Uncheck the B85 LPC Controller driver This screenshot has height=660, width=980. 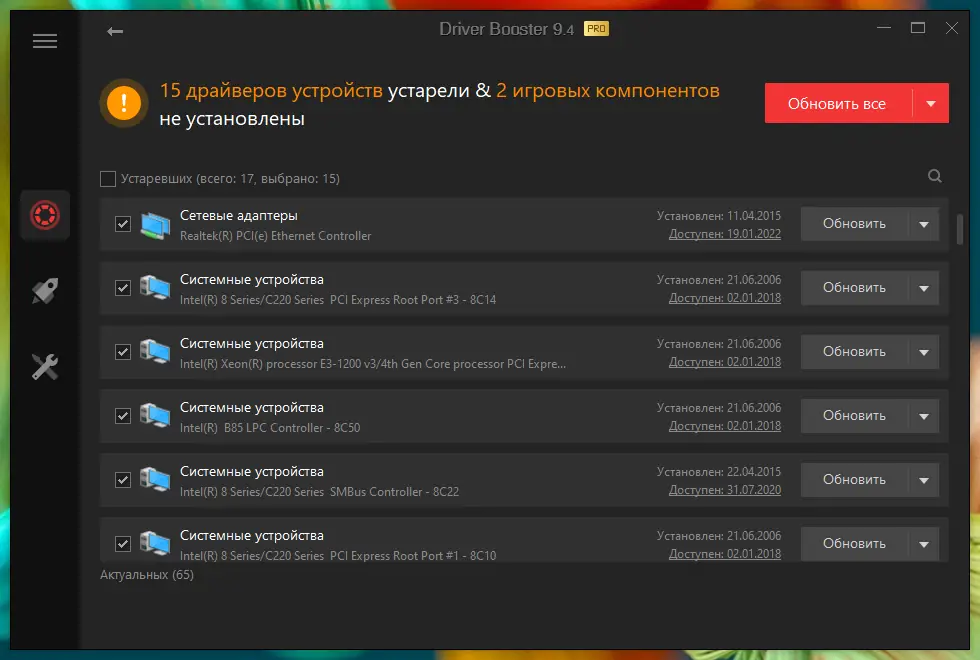pos(123,416)
